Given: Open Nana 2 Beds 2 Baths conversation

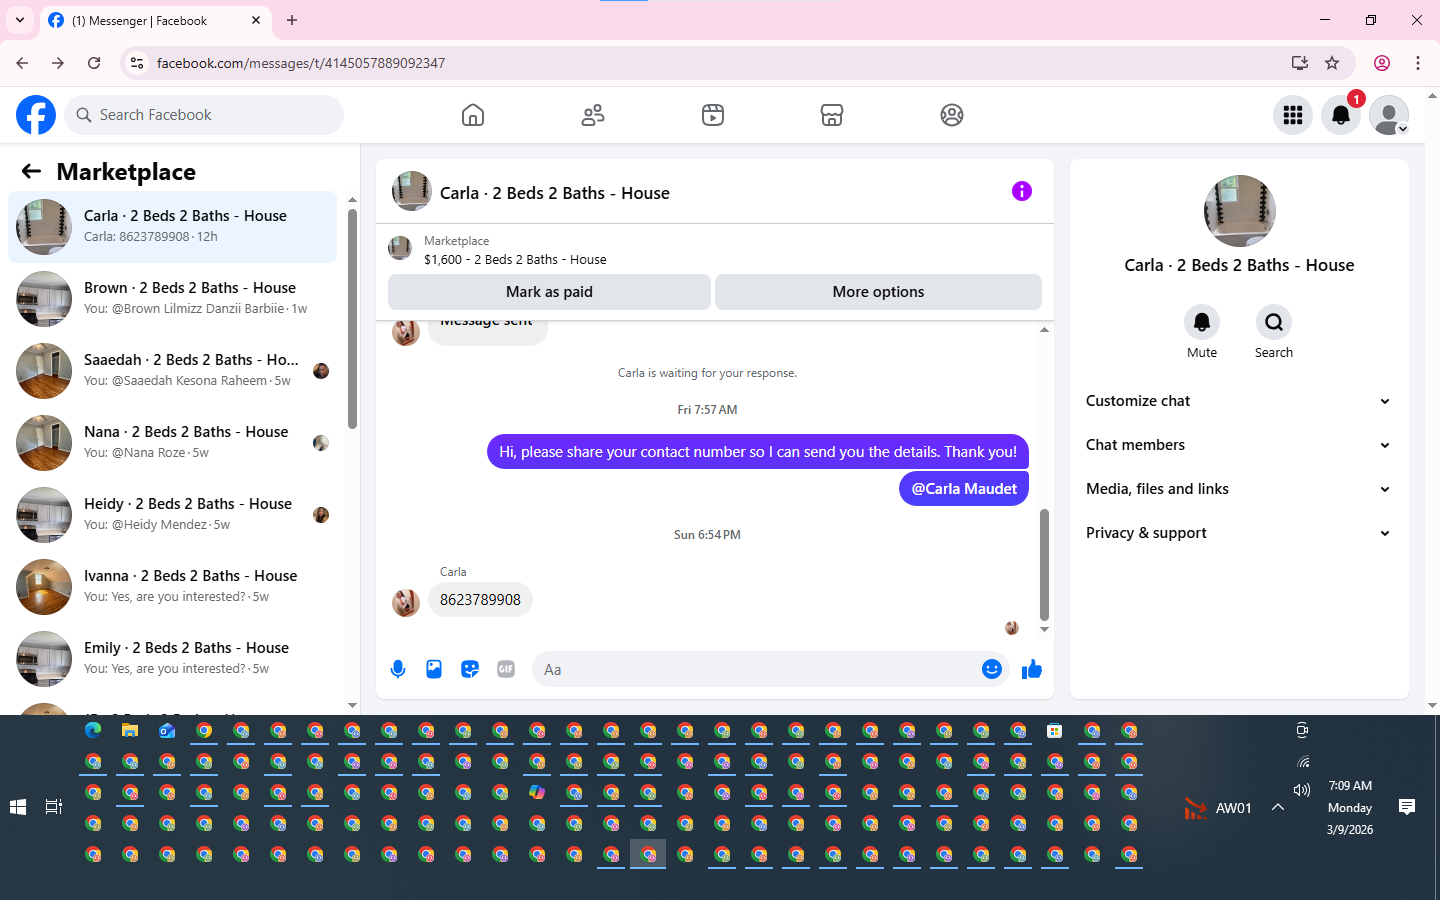Looking at the screenshot, I should pos(173,443).
